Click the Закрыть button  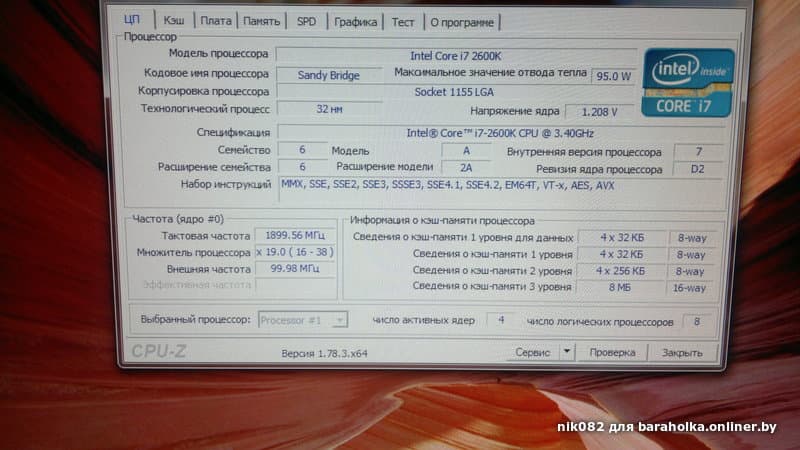(682, 353)
